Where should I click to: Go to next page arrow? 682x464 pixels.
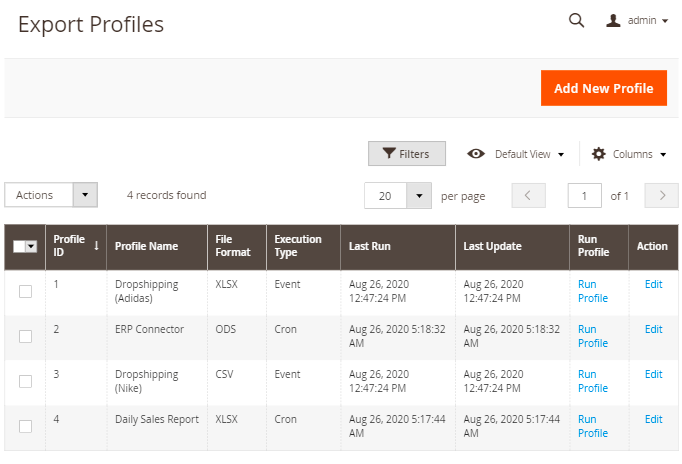coord(661,196)
